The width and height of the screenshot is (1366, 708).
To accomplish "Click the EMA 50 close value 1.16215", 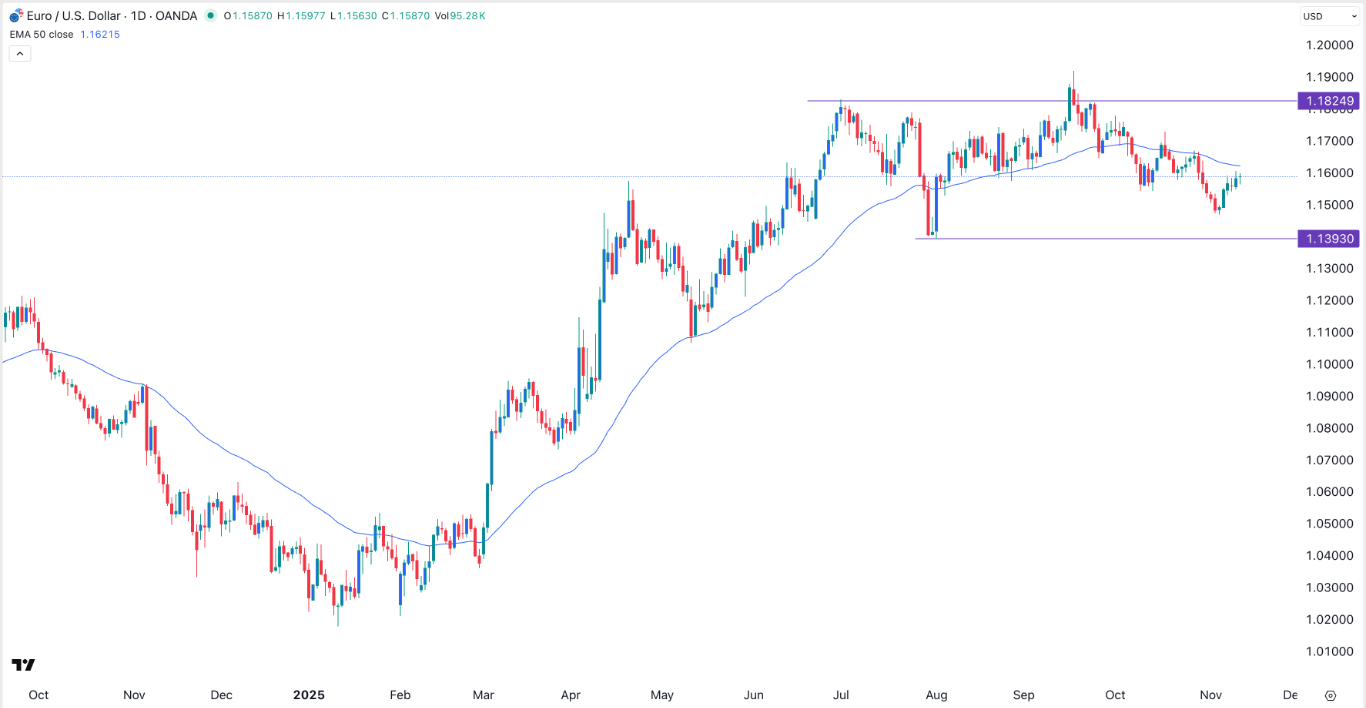I will tap(98, 33).
